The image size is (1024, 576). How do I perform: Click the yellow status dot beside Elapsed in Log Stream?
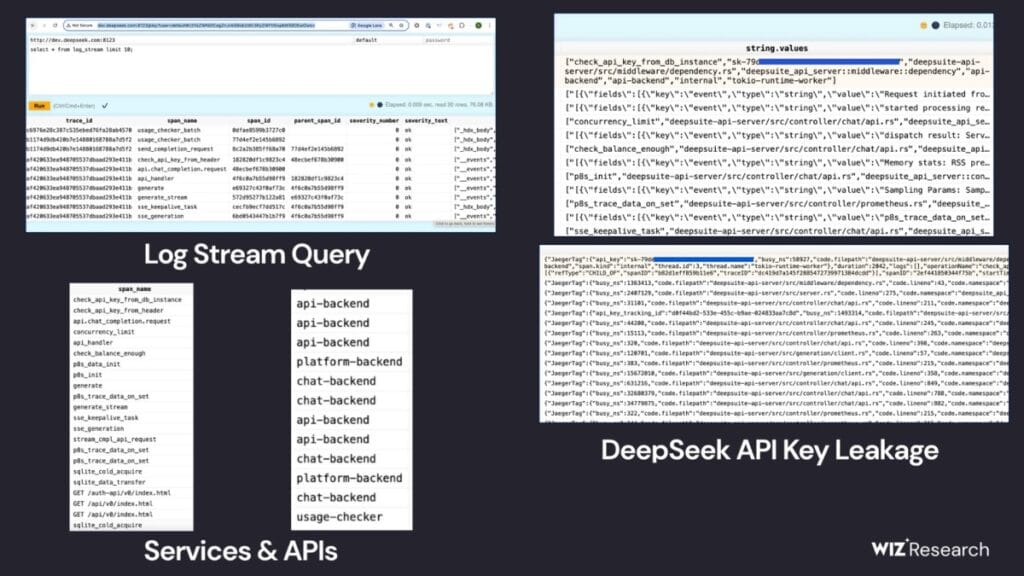372,104
